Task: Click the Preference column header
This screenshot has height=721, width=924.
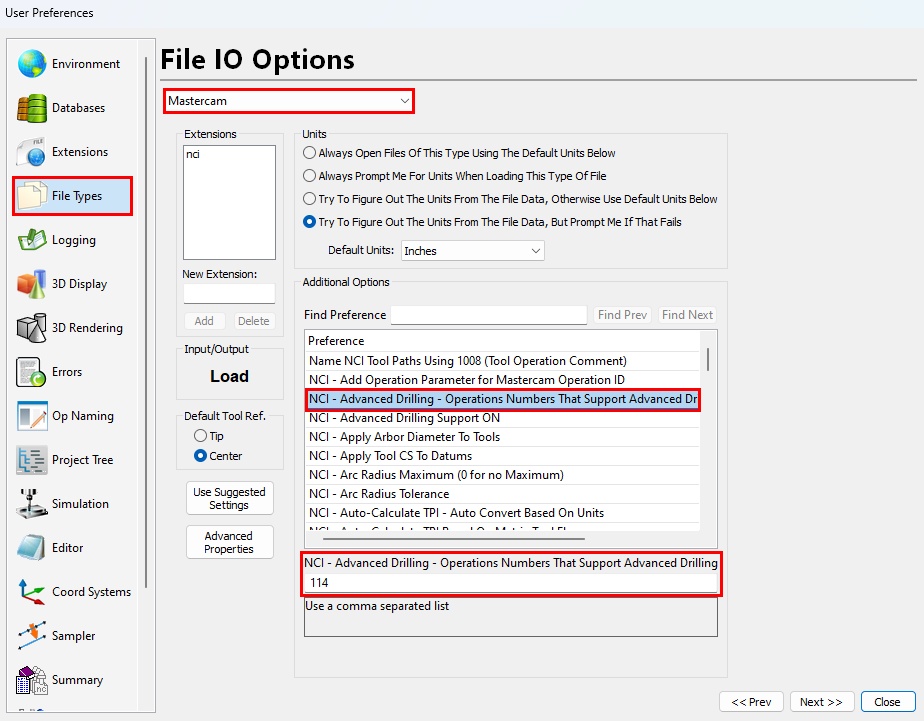Action: pyautogui.click(x=502, y=341)
